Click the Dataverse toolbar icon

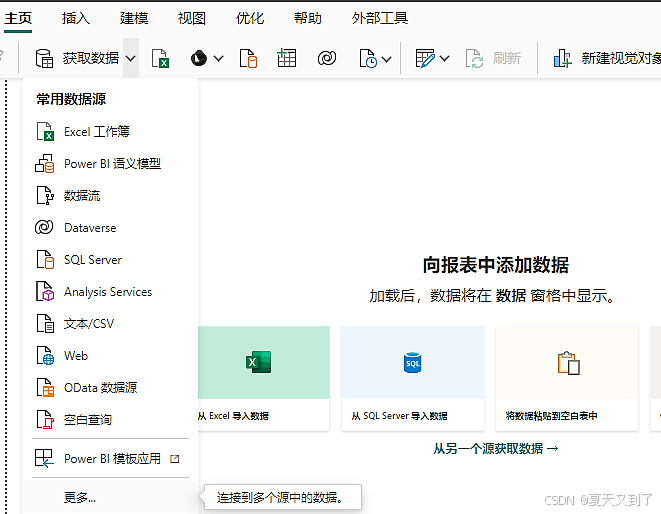[327, 58]
